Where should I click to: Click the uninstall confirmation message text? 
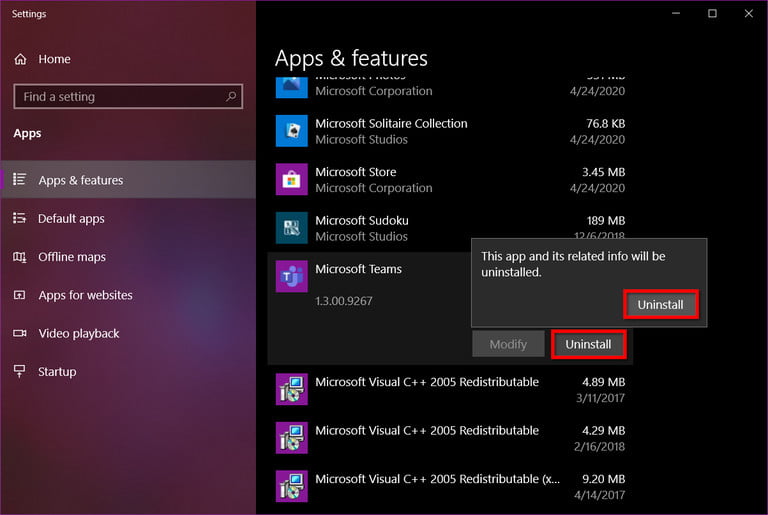tap(573, 264)
